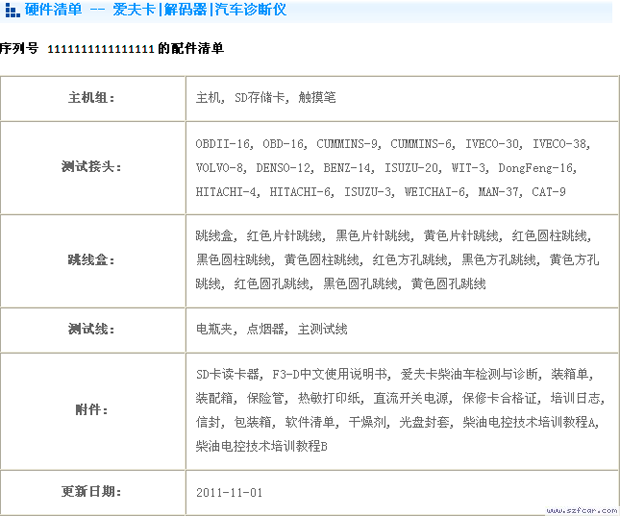Click the 测试接头 row label
Image resolution: width=620 pixels, height=516 pixels.
[x=91, y=166]
